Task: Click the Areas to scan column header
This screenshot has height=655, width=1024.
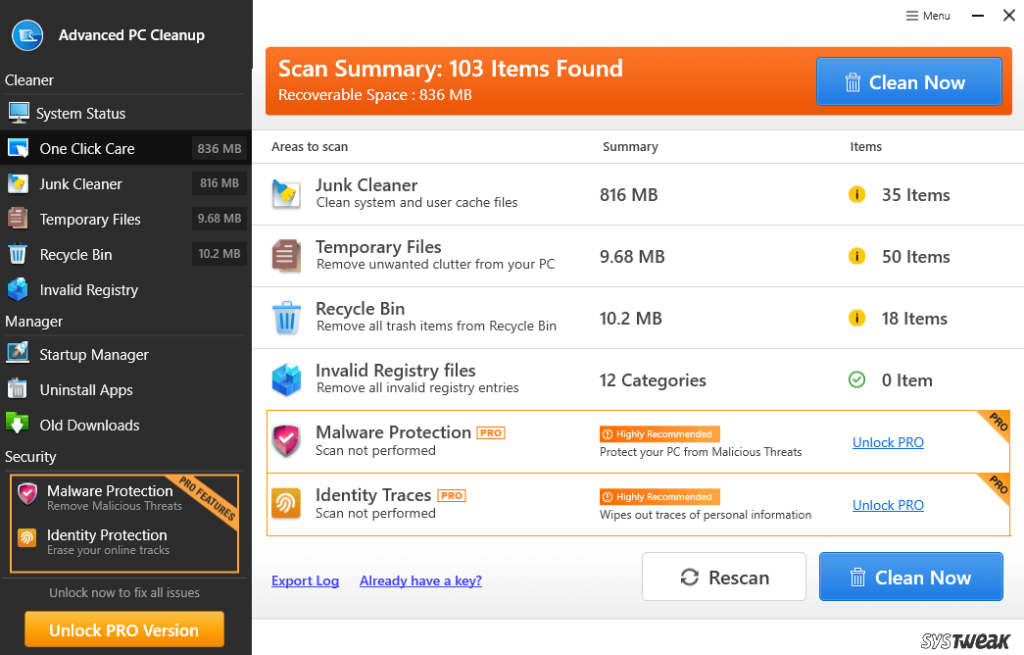Action: click(x=310, y=147)
